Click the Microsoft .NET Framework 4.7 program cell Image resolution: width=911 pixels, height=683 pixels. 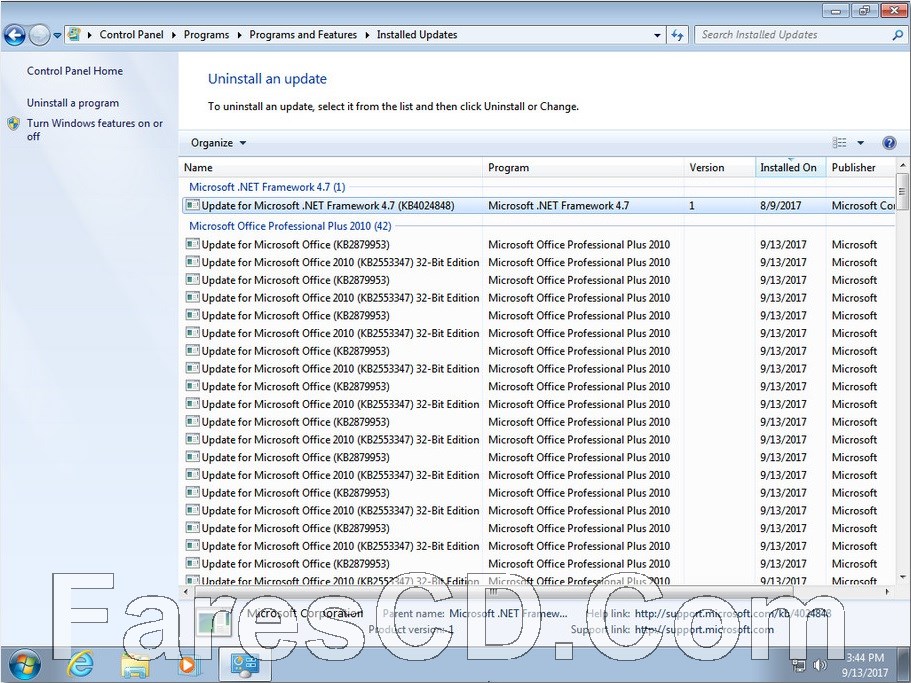[x=558, y=206]
